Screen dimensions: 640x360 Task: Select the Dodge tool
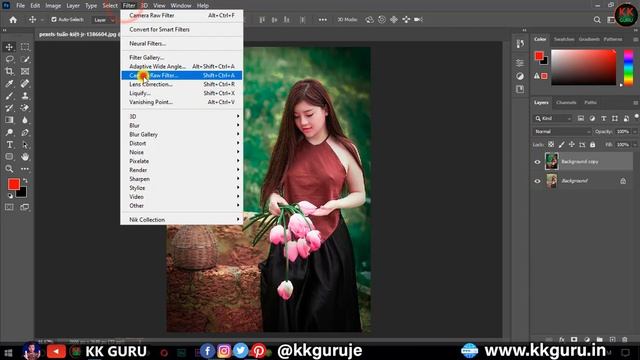pyautogui.click(x=9, y=132)
